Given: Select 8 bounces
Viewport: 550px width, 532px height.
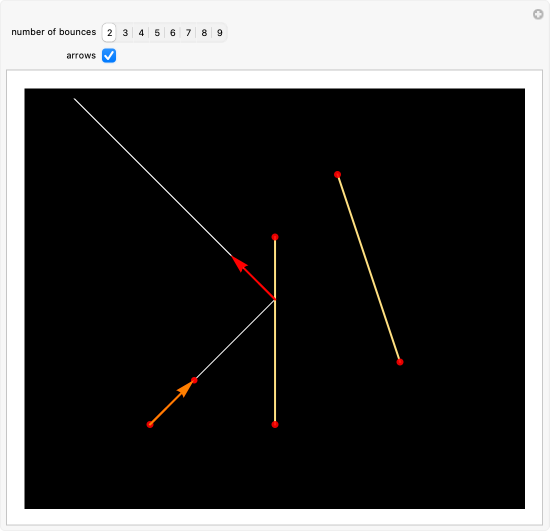Looking at the screenshot, I should point(204,33).
